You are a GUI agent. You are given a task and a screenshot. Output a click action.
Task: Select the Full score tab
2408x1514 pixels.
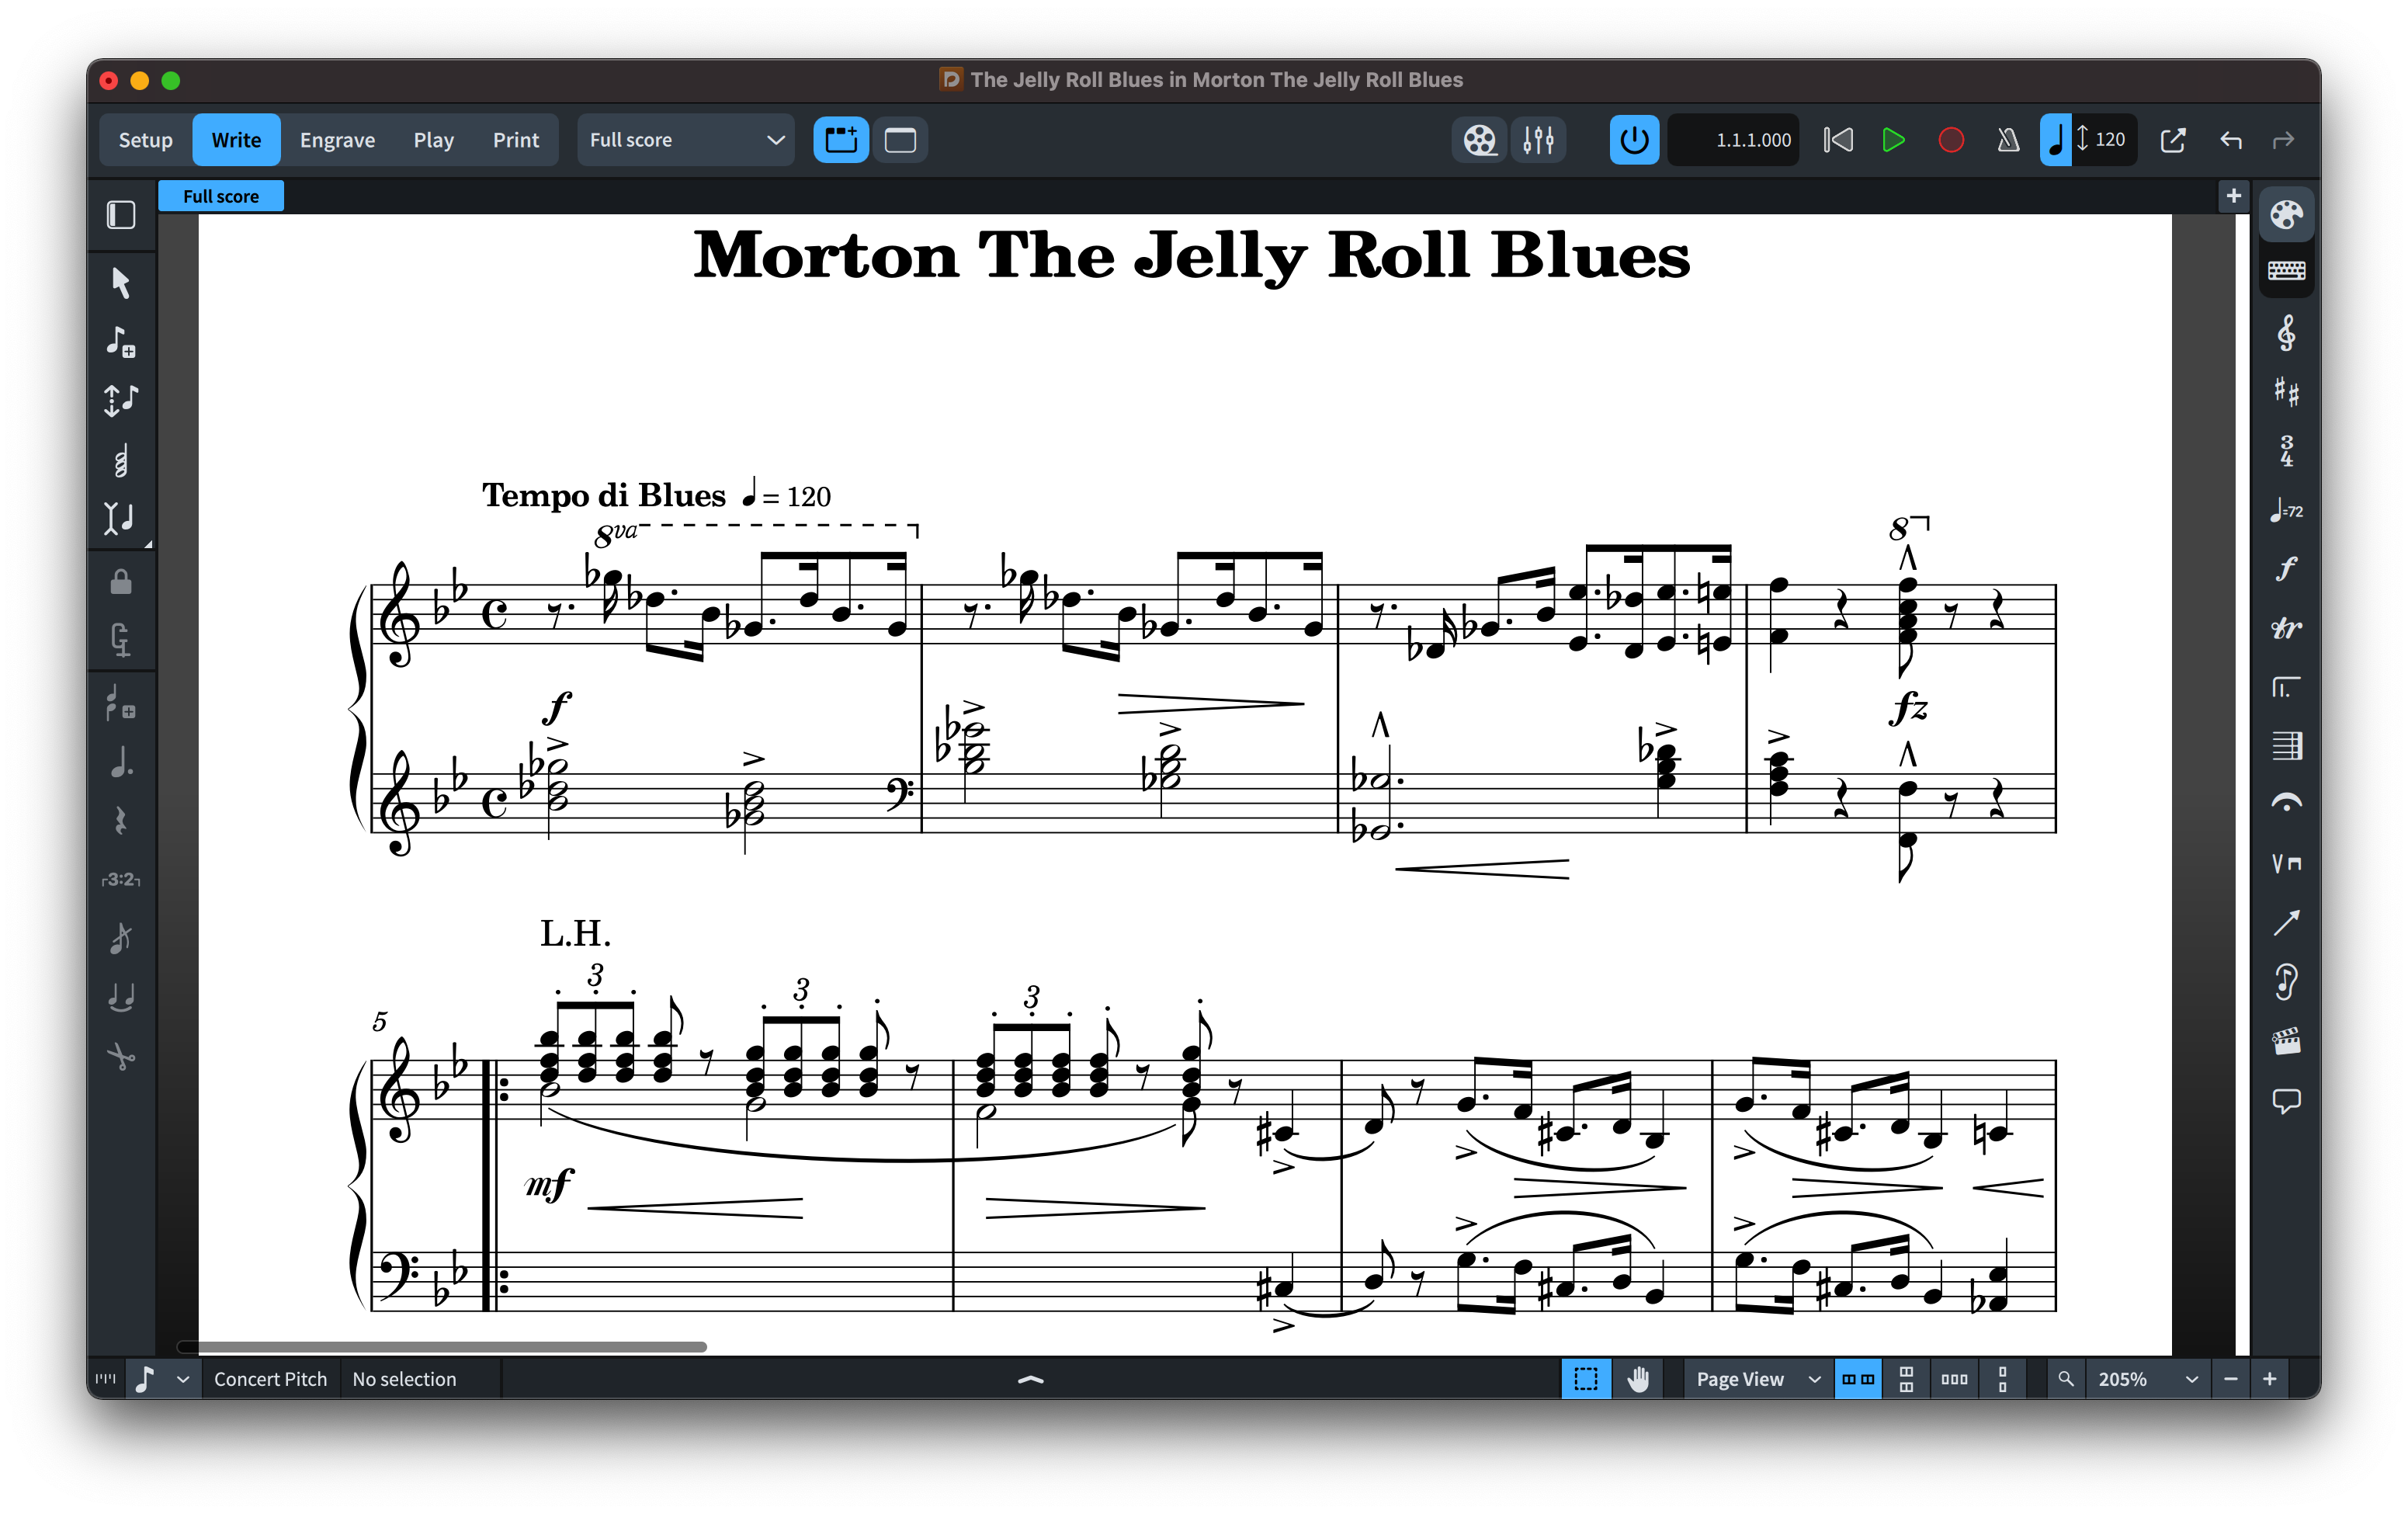pos(220,196)
